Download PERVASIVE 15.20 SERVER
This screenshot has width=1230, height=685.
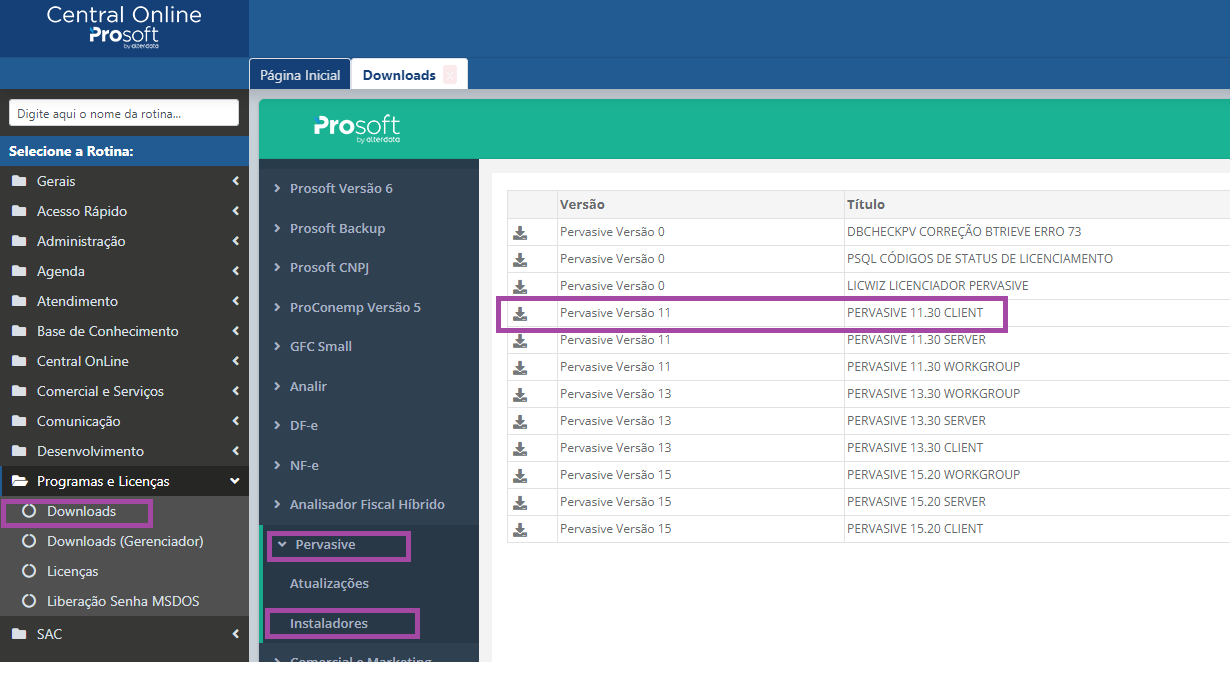point(520,502)
